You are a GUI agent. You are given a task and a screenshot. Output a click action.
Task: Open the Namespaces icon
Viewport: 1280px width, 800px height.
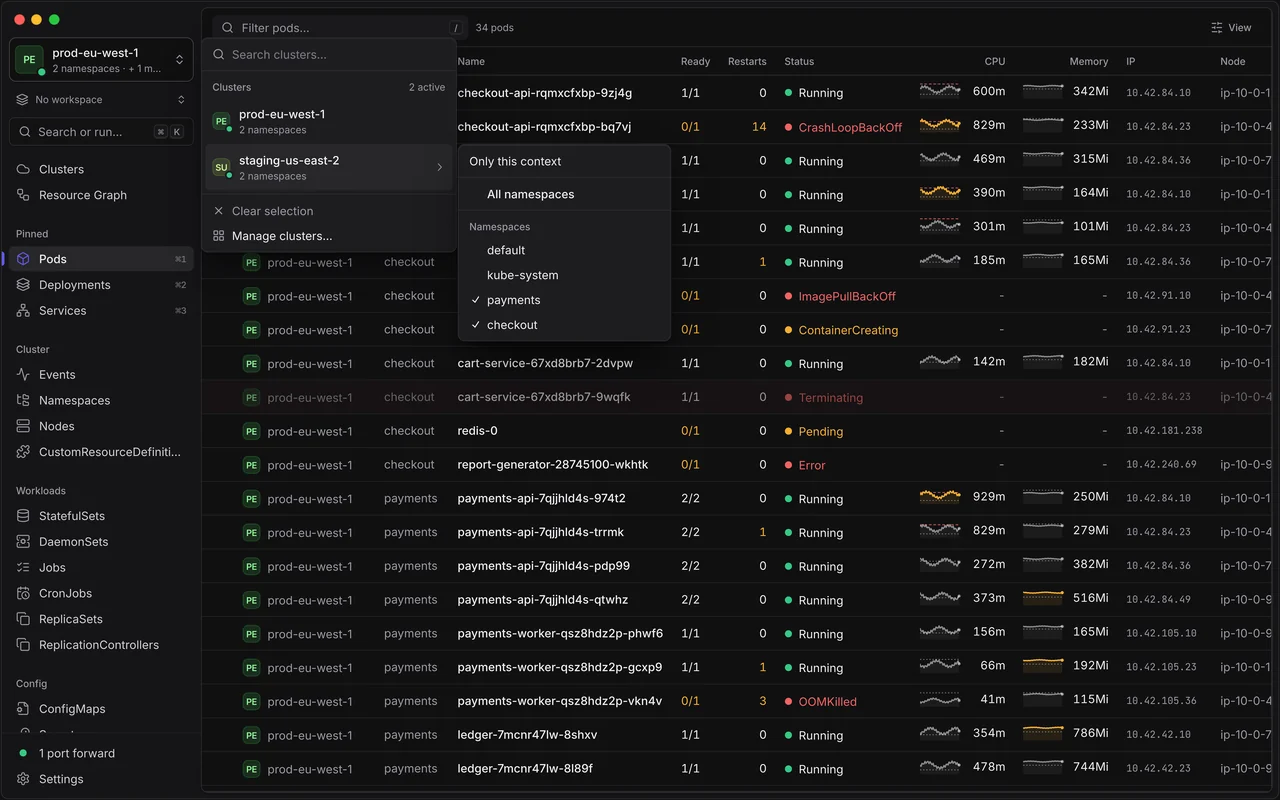click(23, 400)
